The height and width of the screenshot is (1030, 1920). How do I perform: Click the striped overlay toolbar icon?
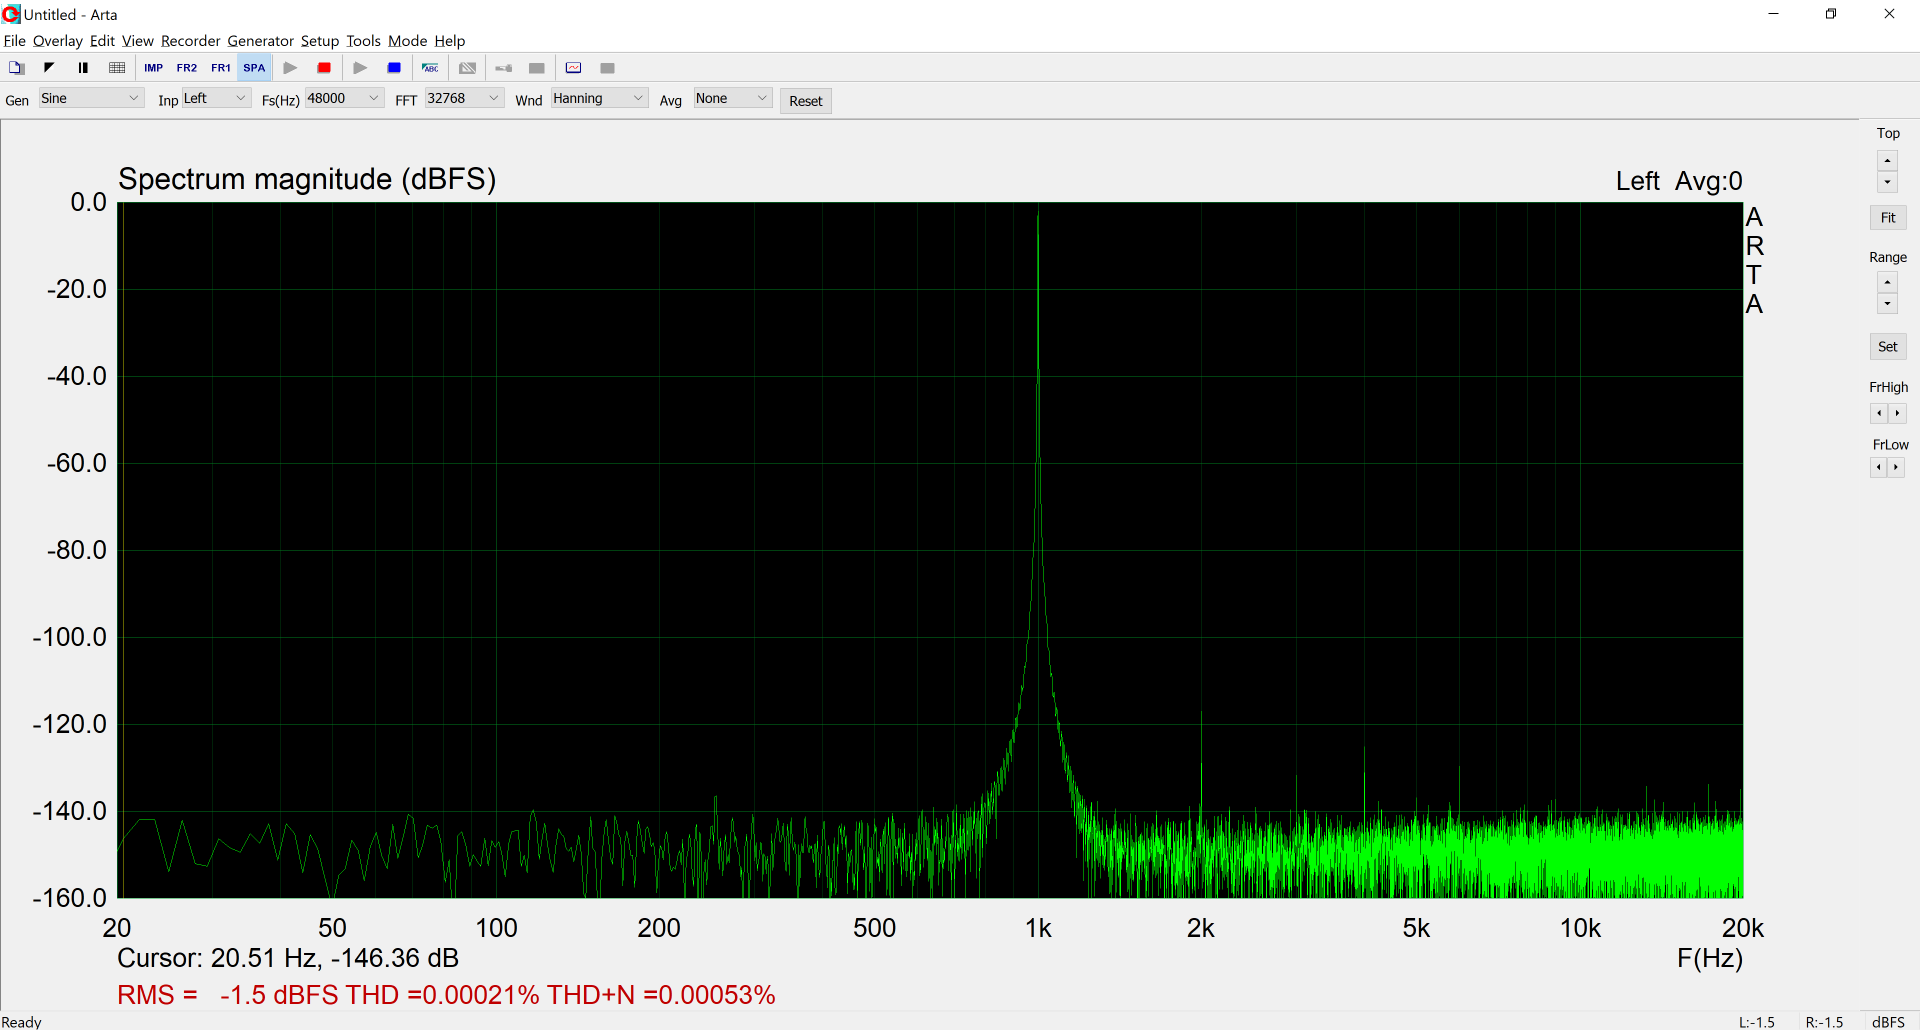467,68
